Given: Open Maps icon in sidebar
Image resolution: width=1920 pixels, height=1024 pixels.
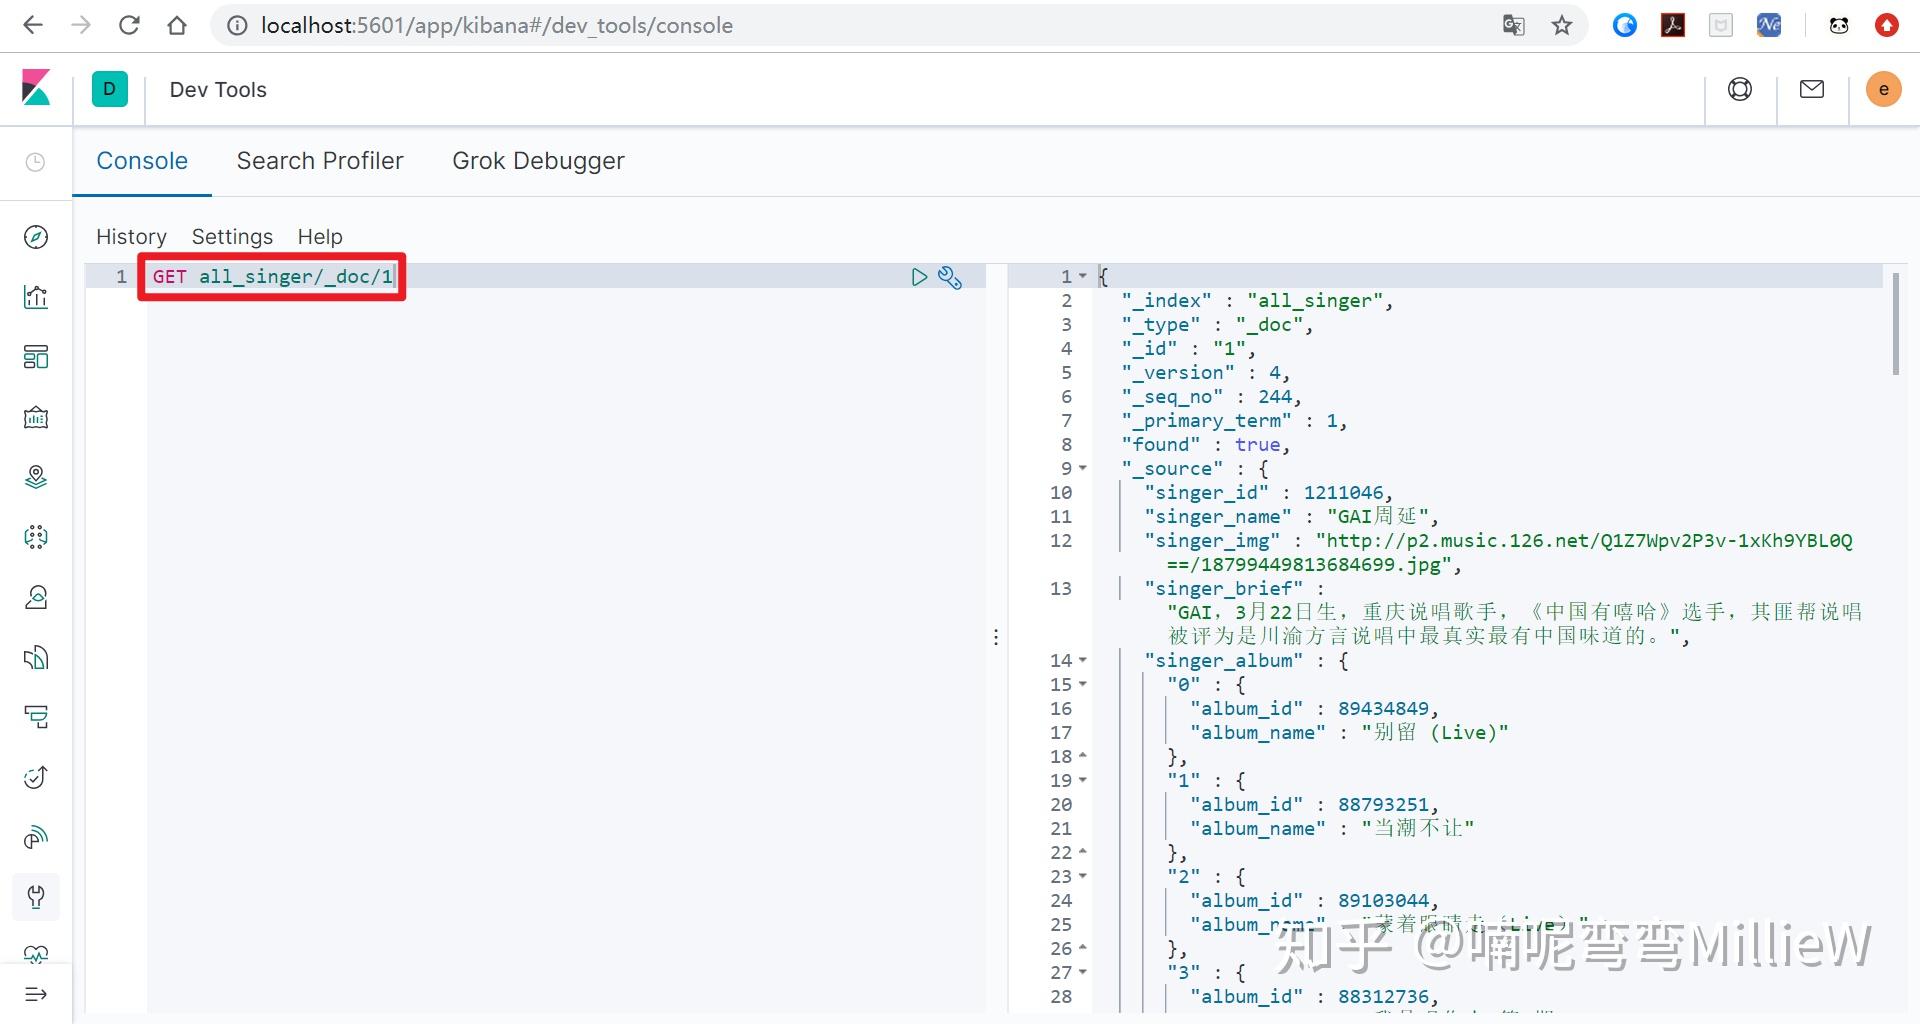Looking at the screenshot, I should click(x=36, y=477).
